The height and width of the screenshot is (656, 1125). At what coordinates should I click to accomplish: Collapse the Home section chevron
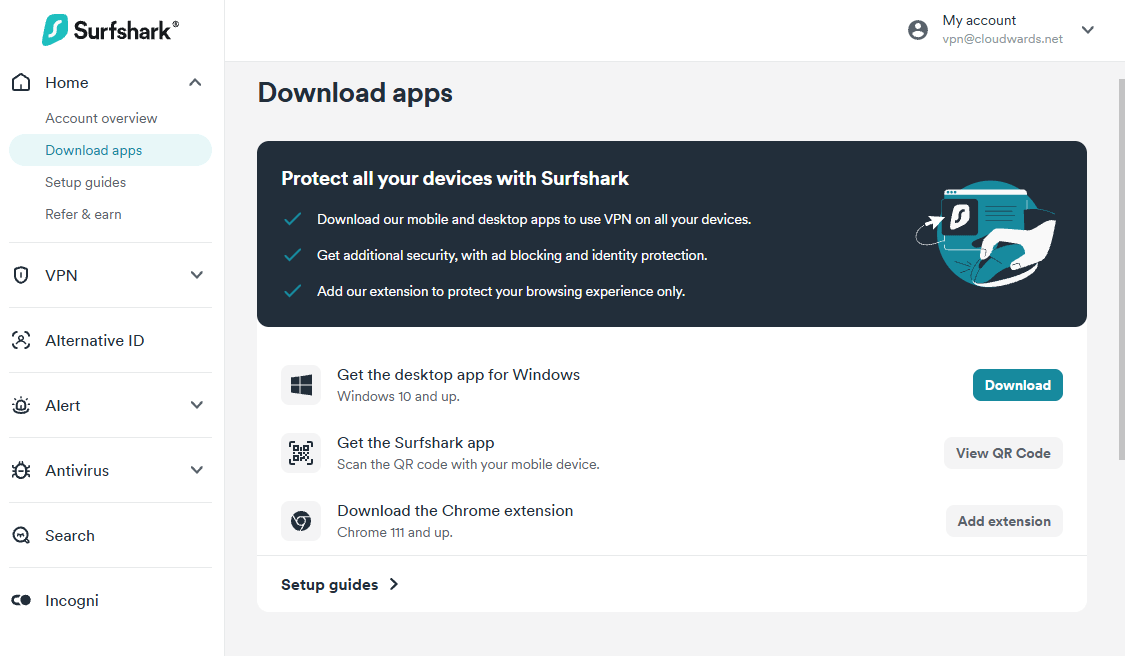[195, 83]
